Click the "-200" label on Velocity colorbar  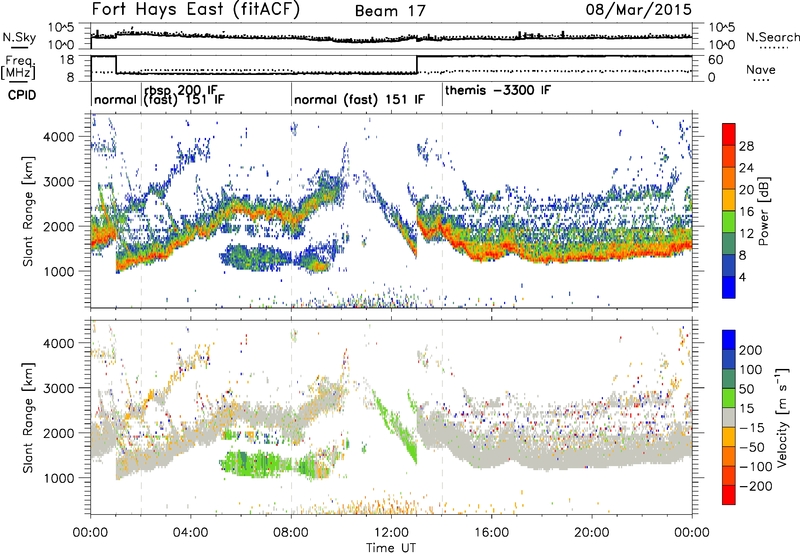pyautogui.click(x=755, y=486)
